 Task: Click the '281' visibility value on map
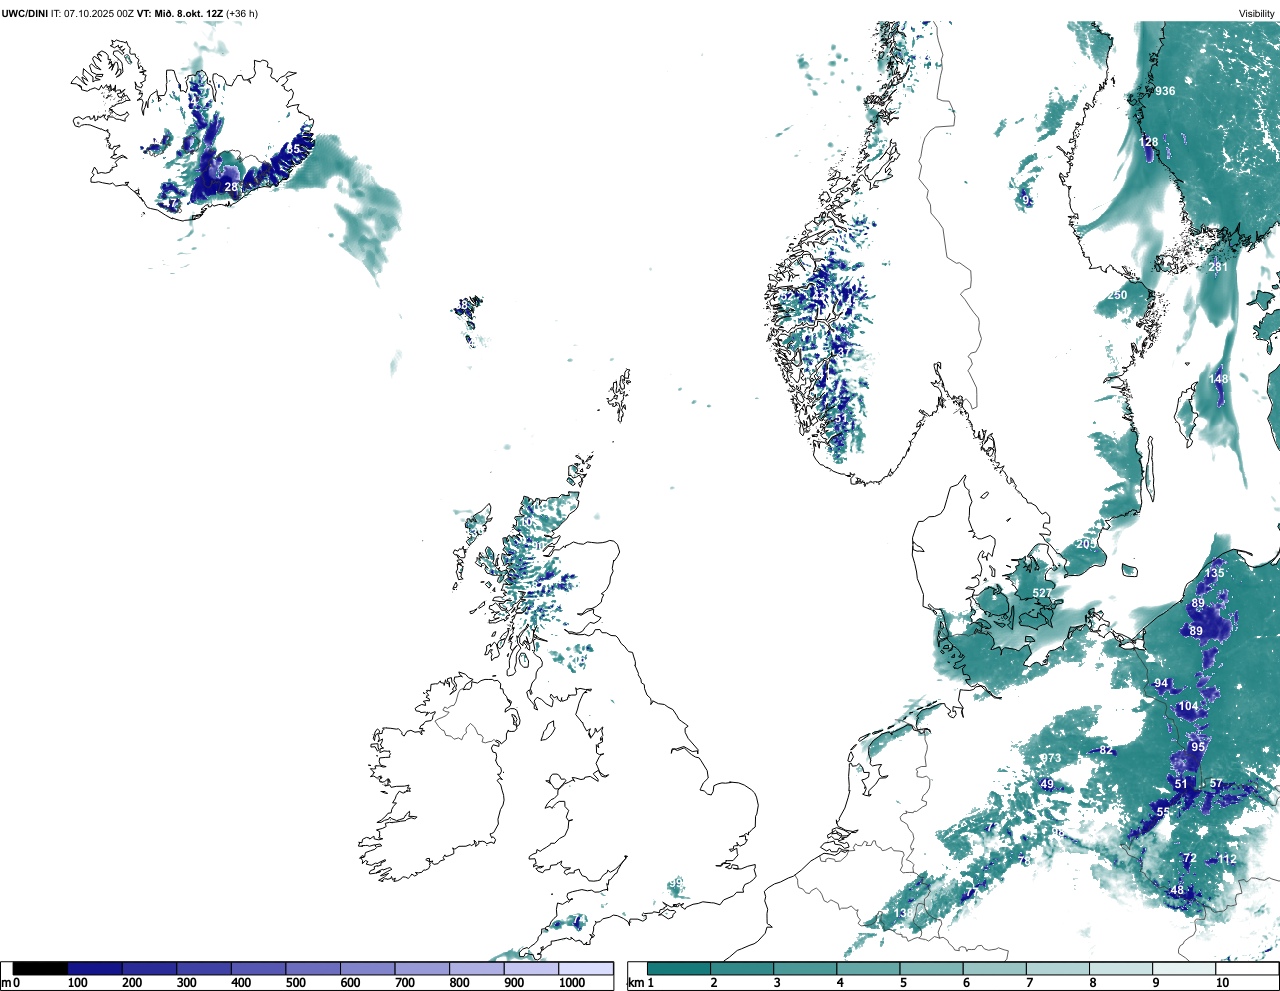point(1217,267)
